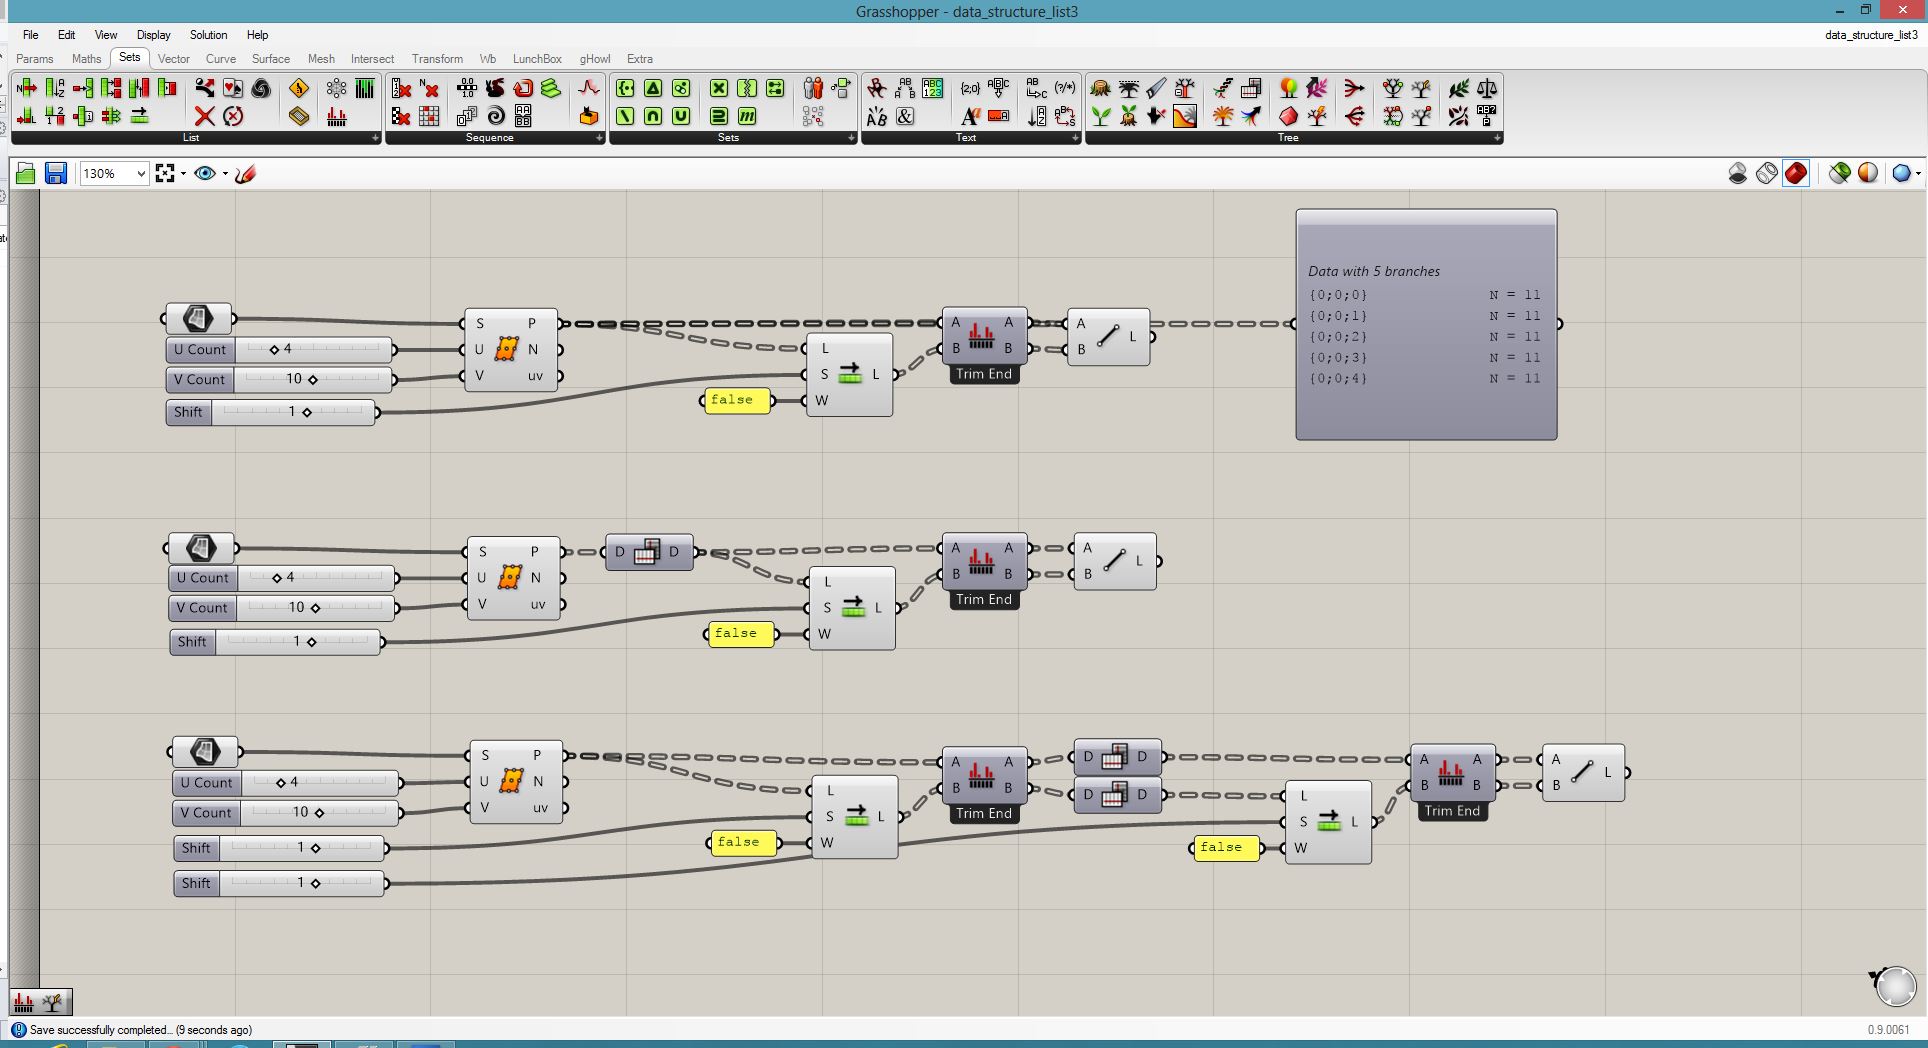Viewport: 1928px width, 1048px height.
Task: Choose the tree stump Trim Tree component
Action: tap(1100, 89)
